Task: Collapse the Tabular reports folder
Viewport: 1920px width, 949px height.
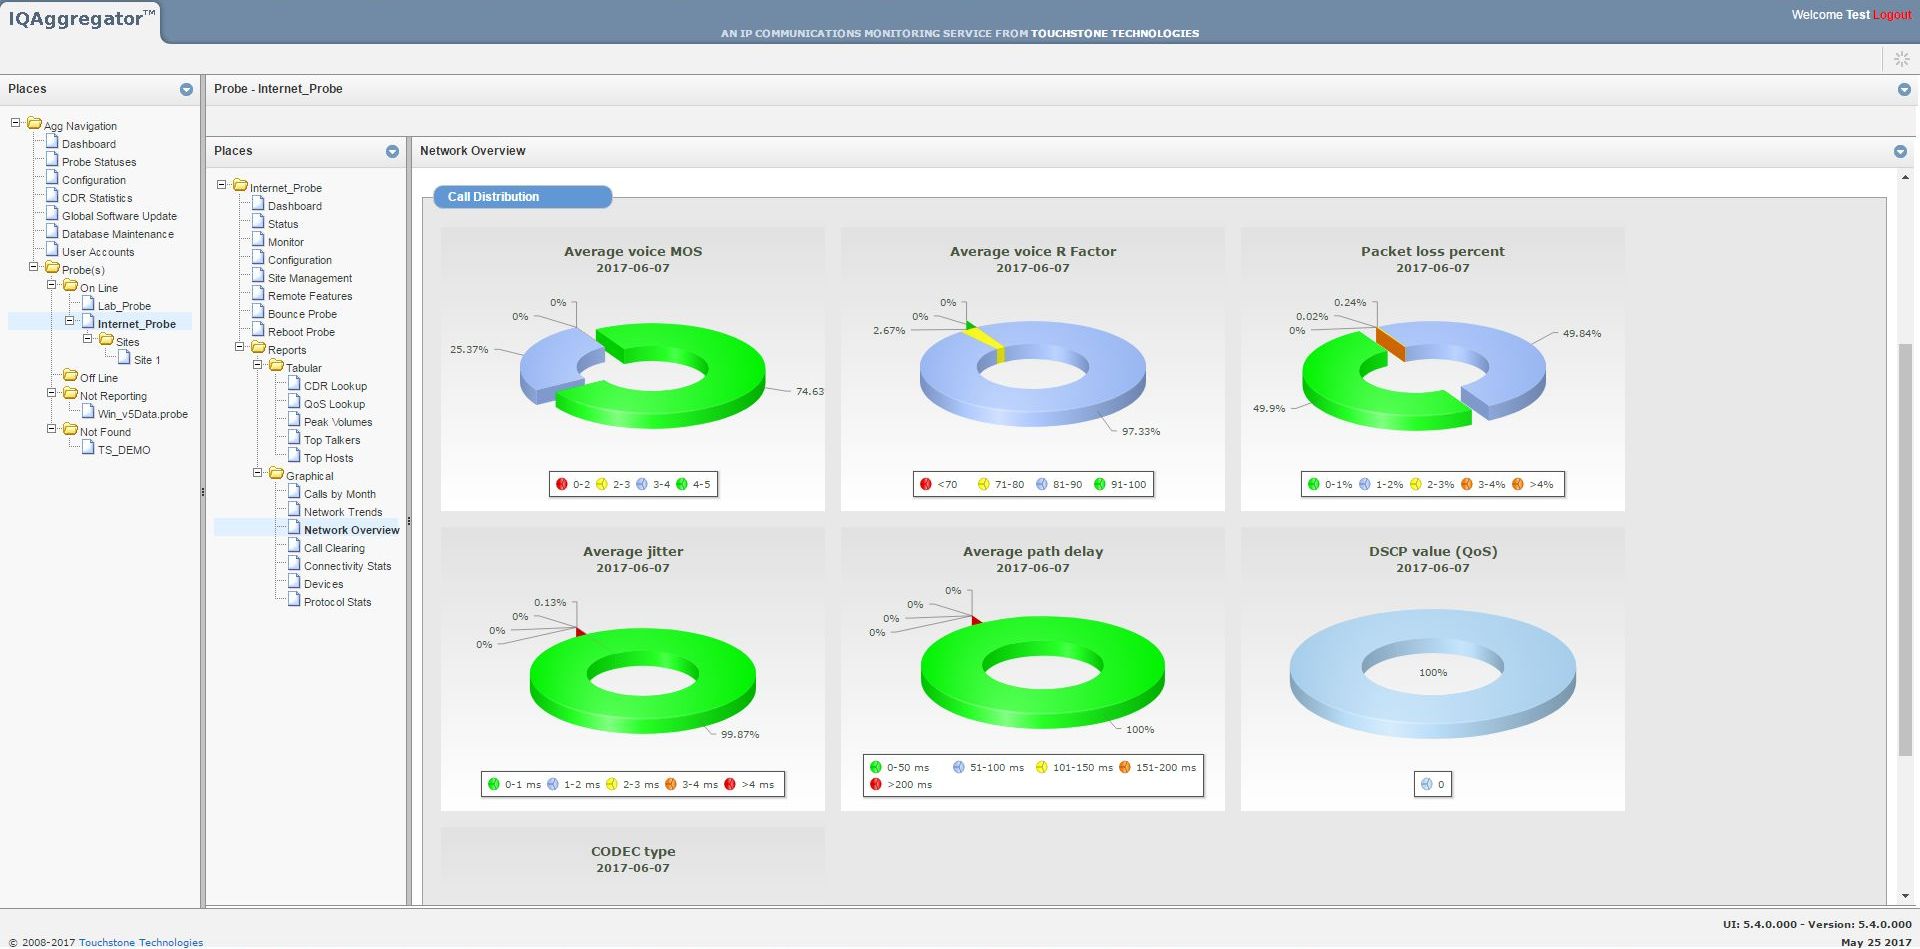Action: coord(257,365)
